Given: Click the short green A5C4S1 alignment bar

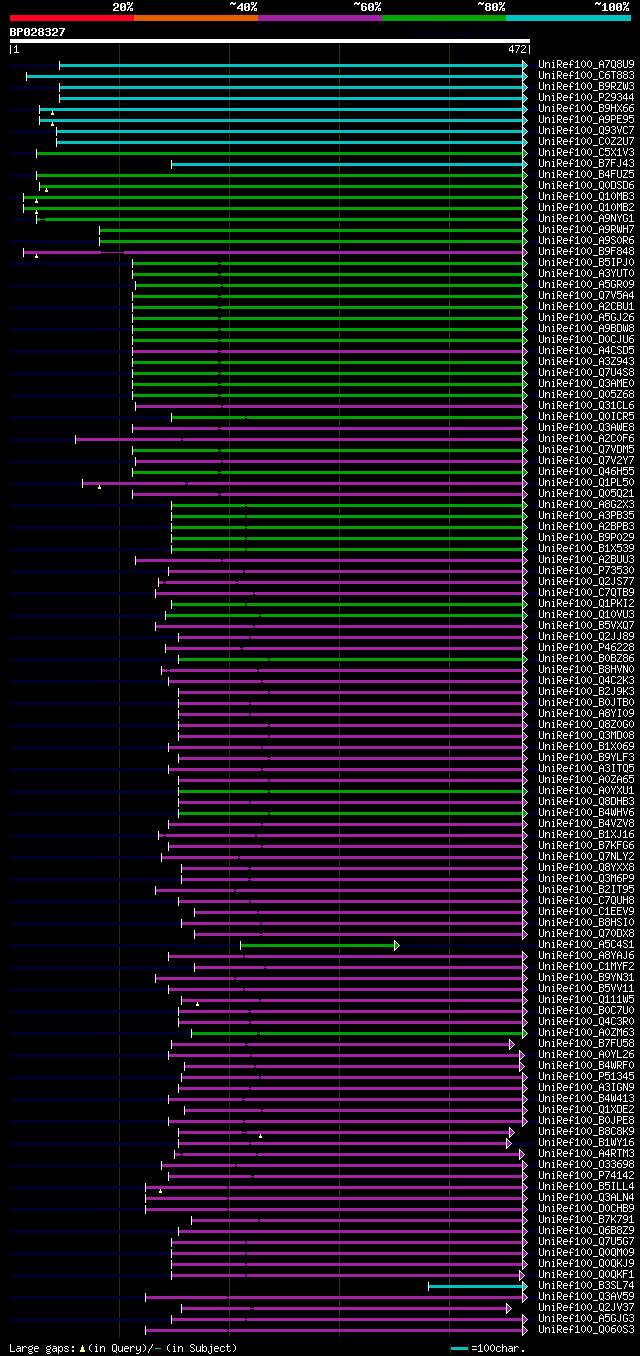Looking at the screenshot, I should pos(318,944).
